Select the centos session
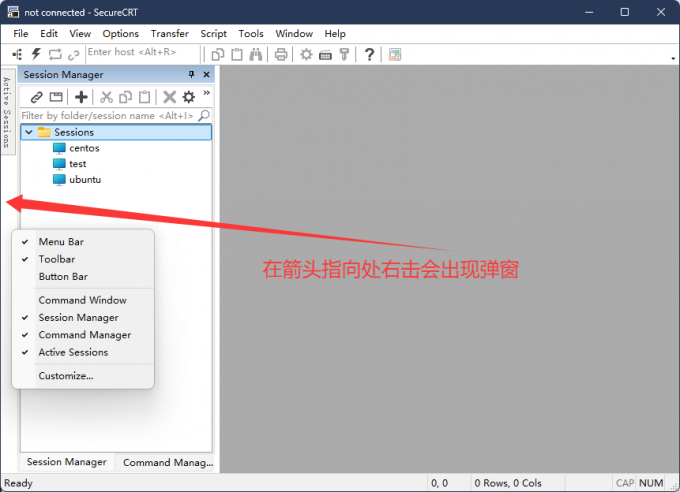This screenshot has width=680, height=492. point(84,148)
